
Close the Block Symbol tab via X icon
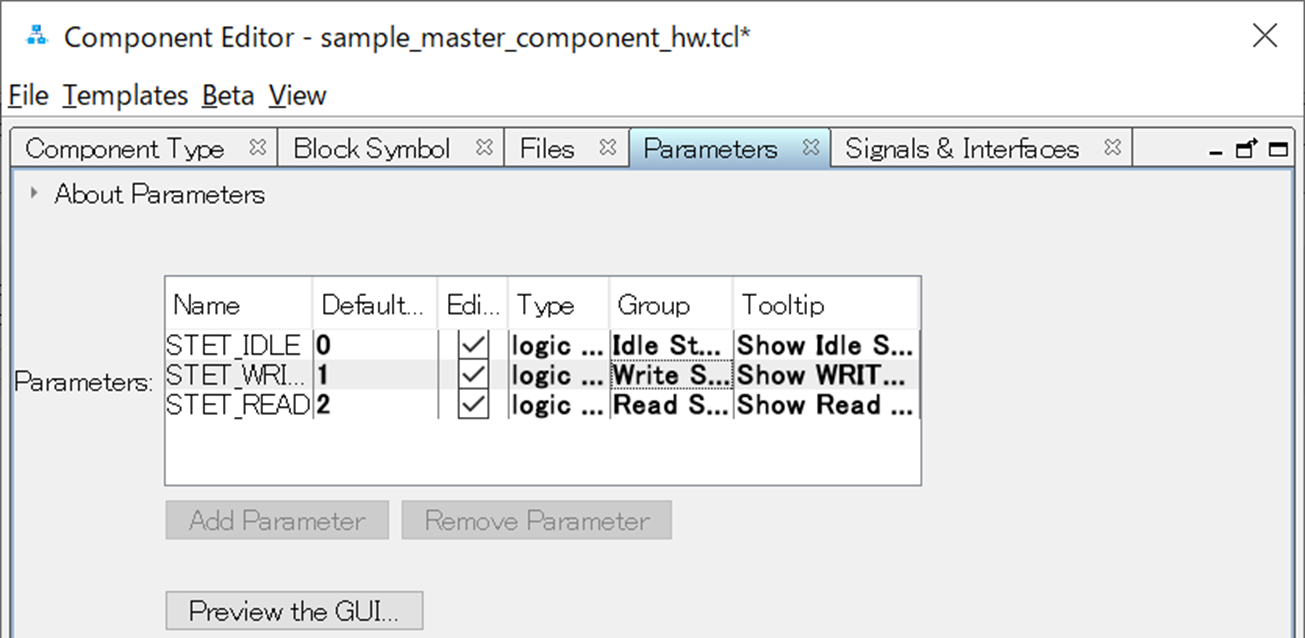click(485, 148)
